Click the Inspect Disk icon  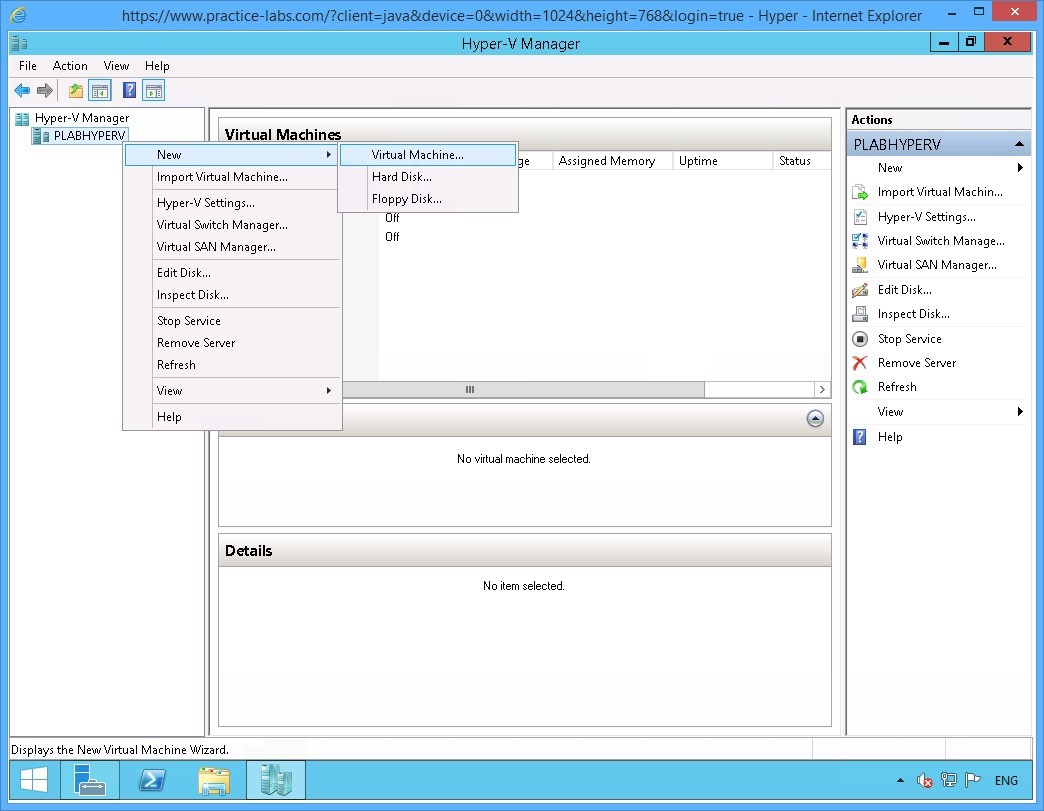coord(861,313)
